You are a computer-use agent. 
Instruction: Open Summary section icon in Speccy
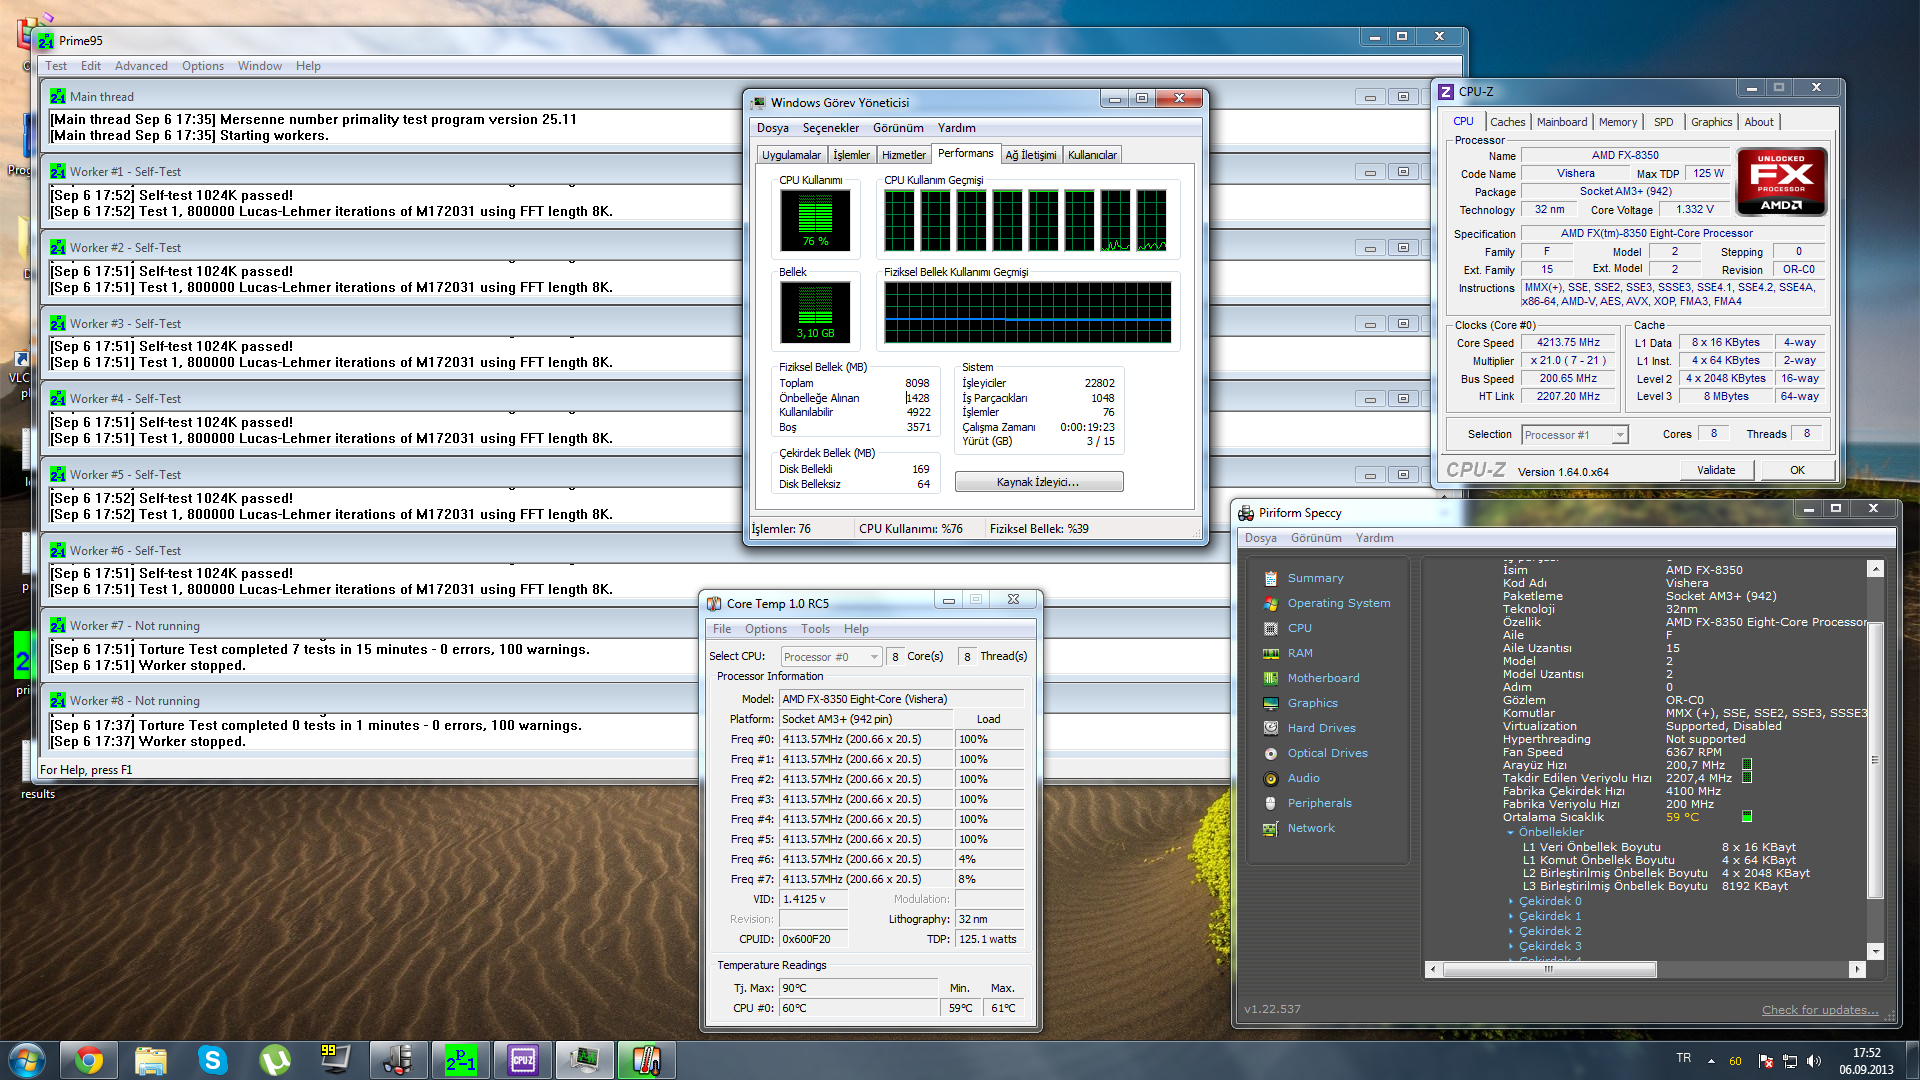pyautogui.click(x=1270, y=578)
